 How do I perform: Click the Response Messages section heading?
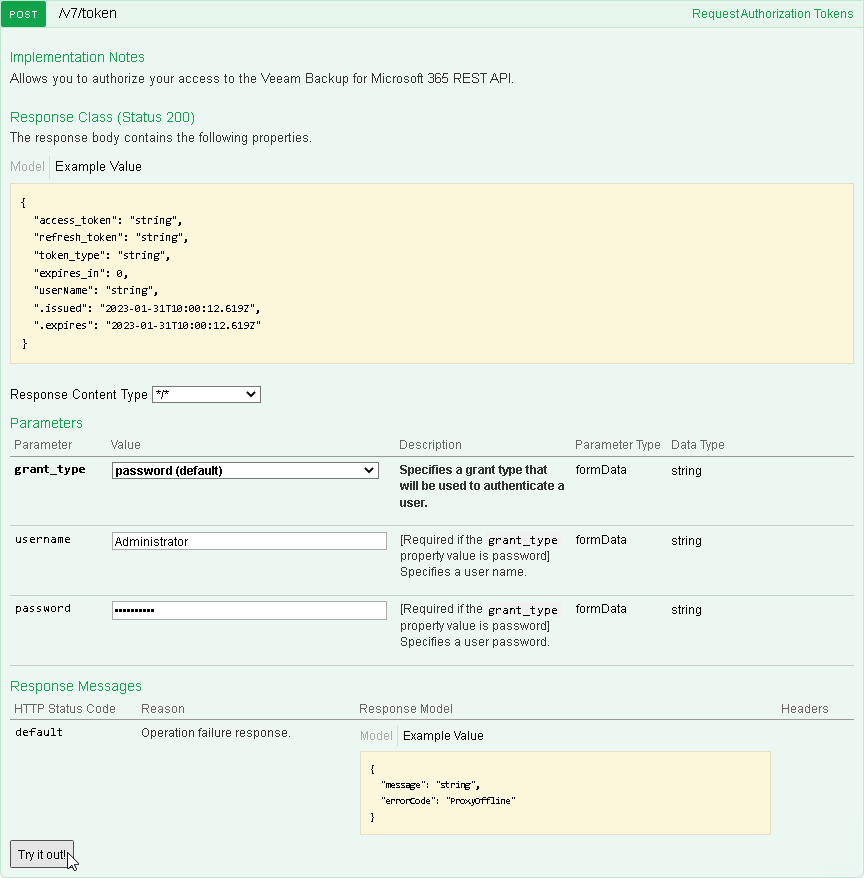click(x=76, y=686)
